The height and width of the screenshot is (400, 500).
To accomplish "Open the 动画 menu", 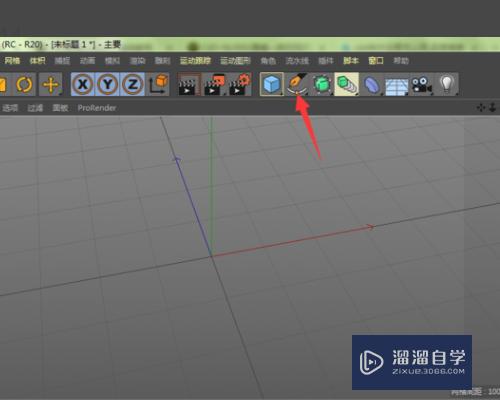I will tap(87, 61).
